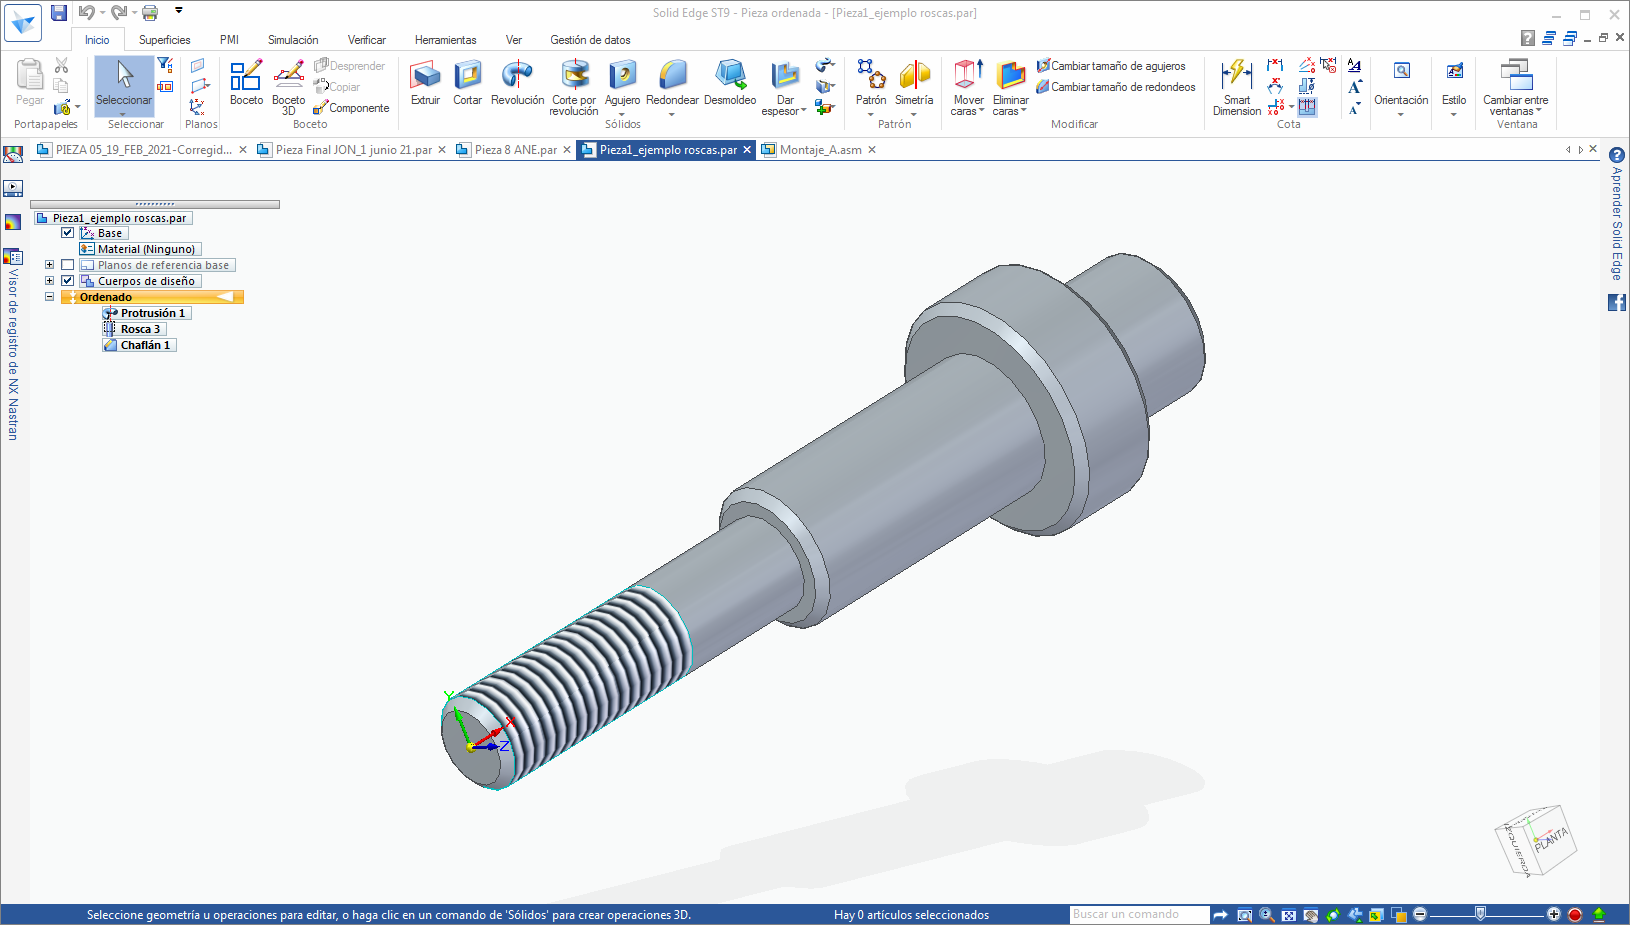Screen dimensions: 1630x925
Task: Collapse the Ordenado tree node
Action: point(49,297)
